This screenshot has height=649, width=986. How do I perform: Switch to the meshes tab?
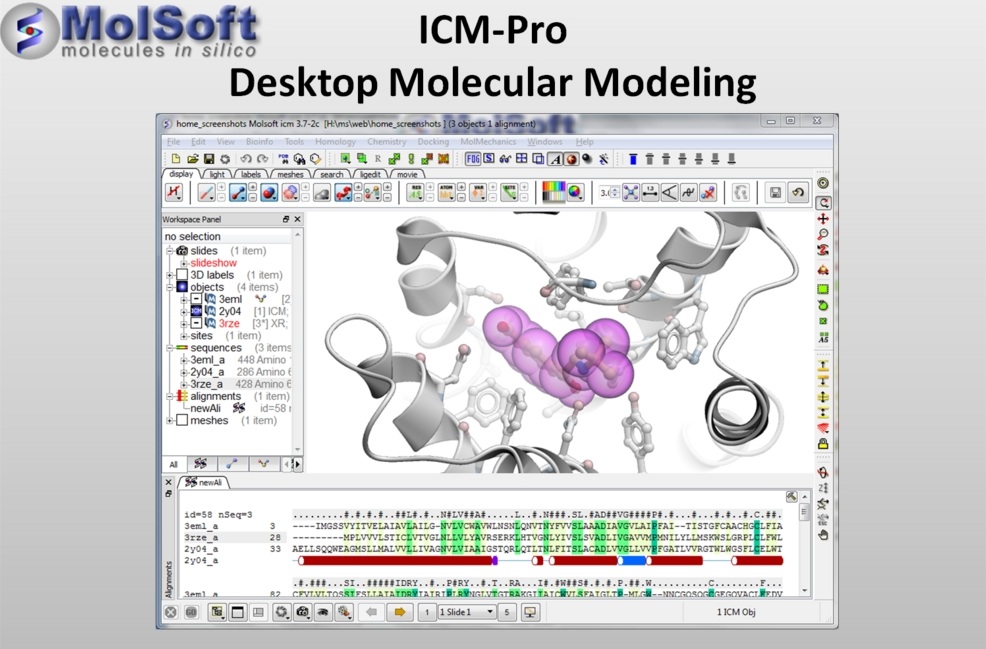[291, 174]
